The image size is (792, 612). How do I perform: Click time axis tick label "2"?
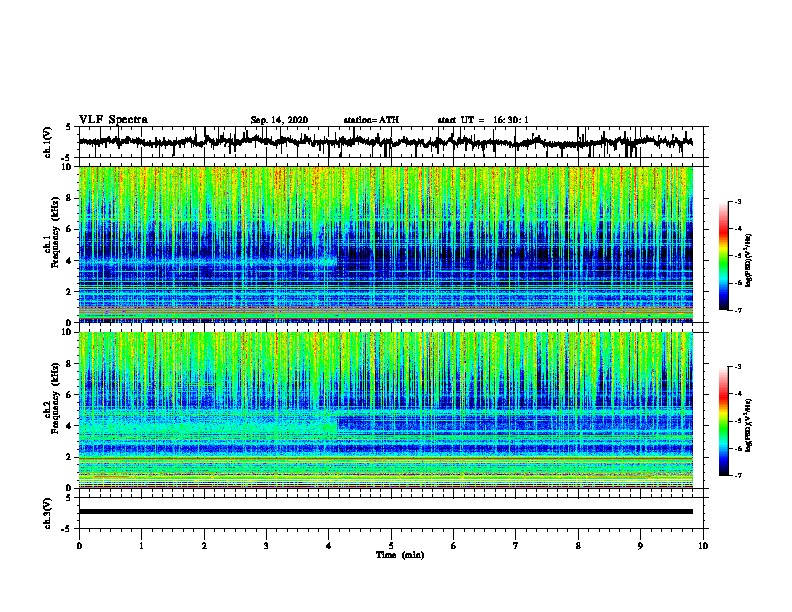point(204,546)
